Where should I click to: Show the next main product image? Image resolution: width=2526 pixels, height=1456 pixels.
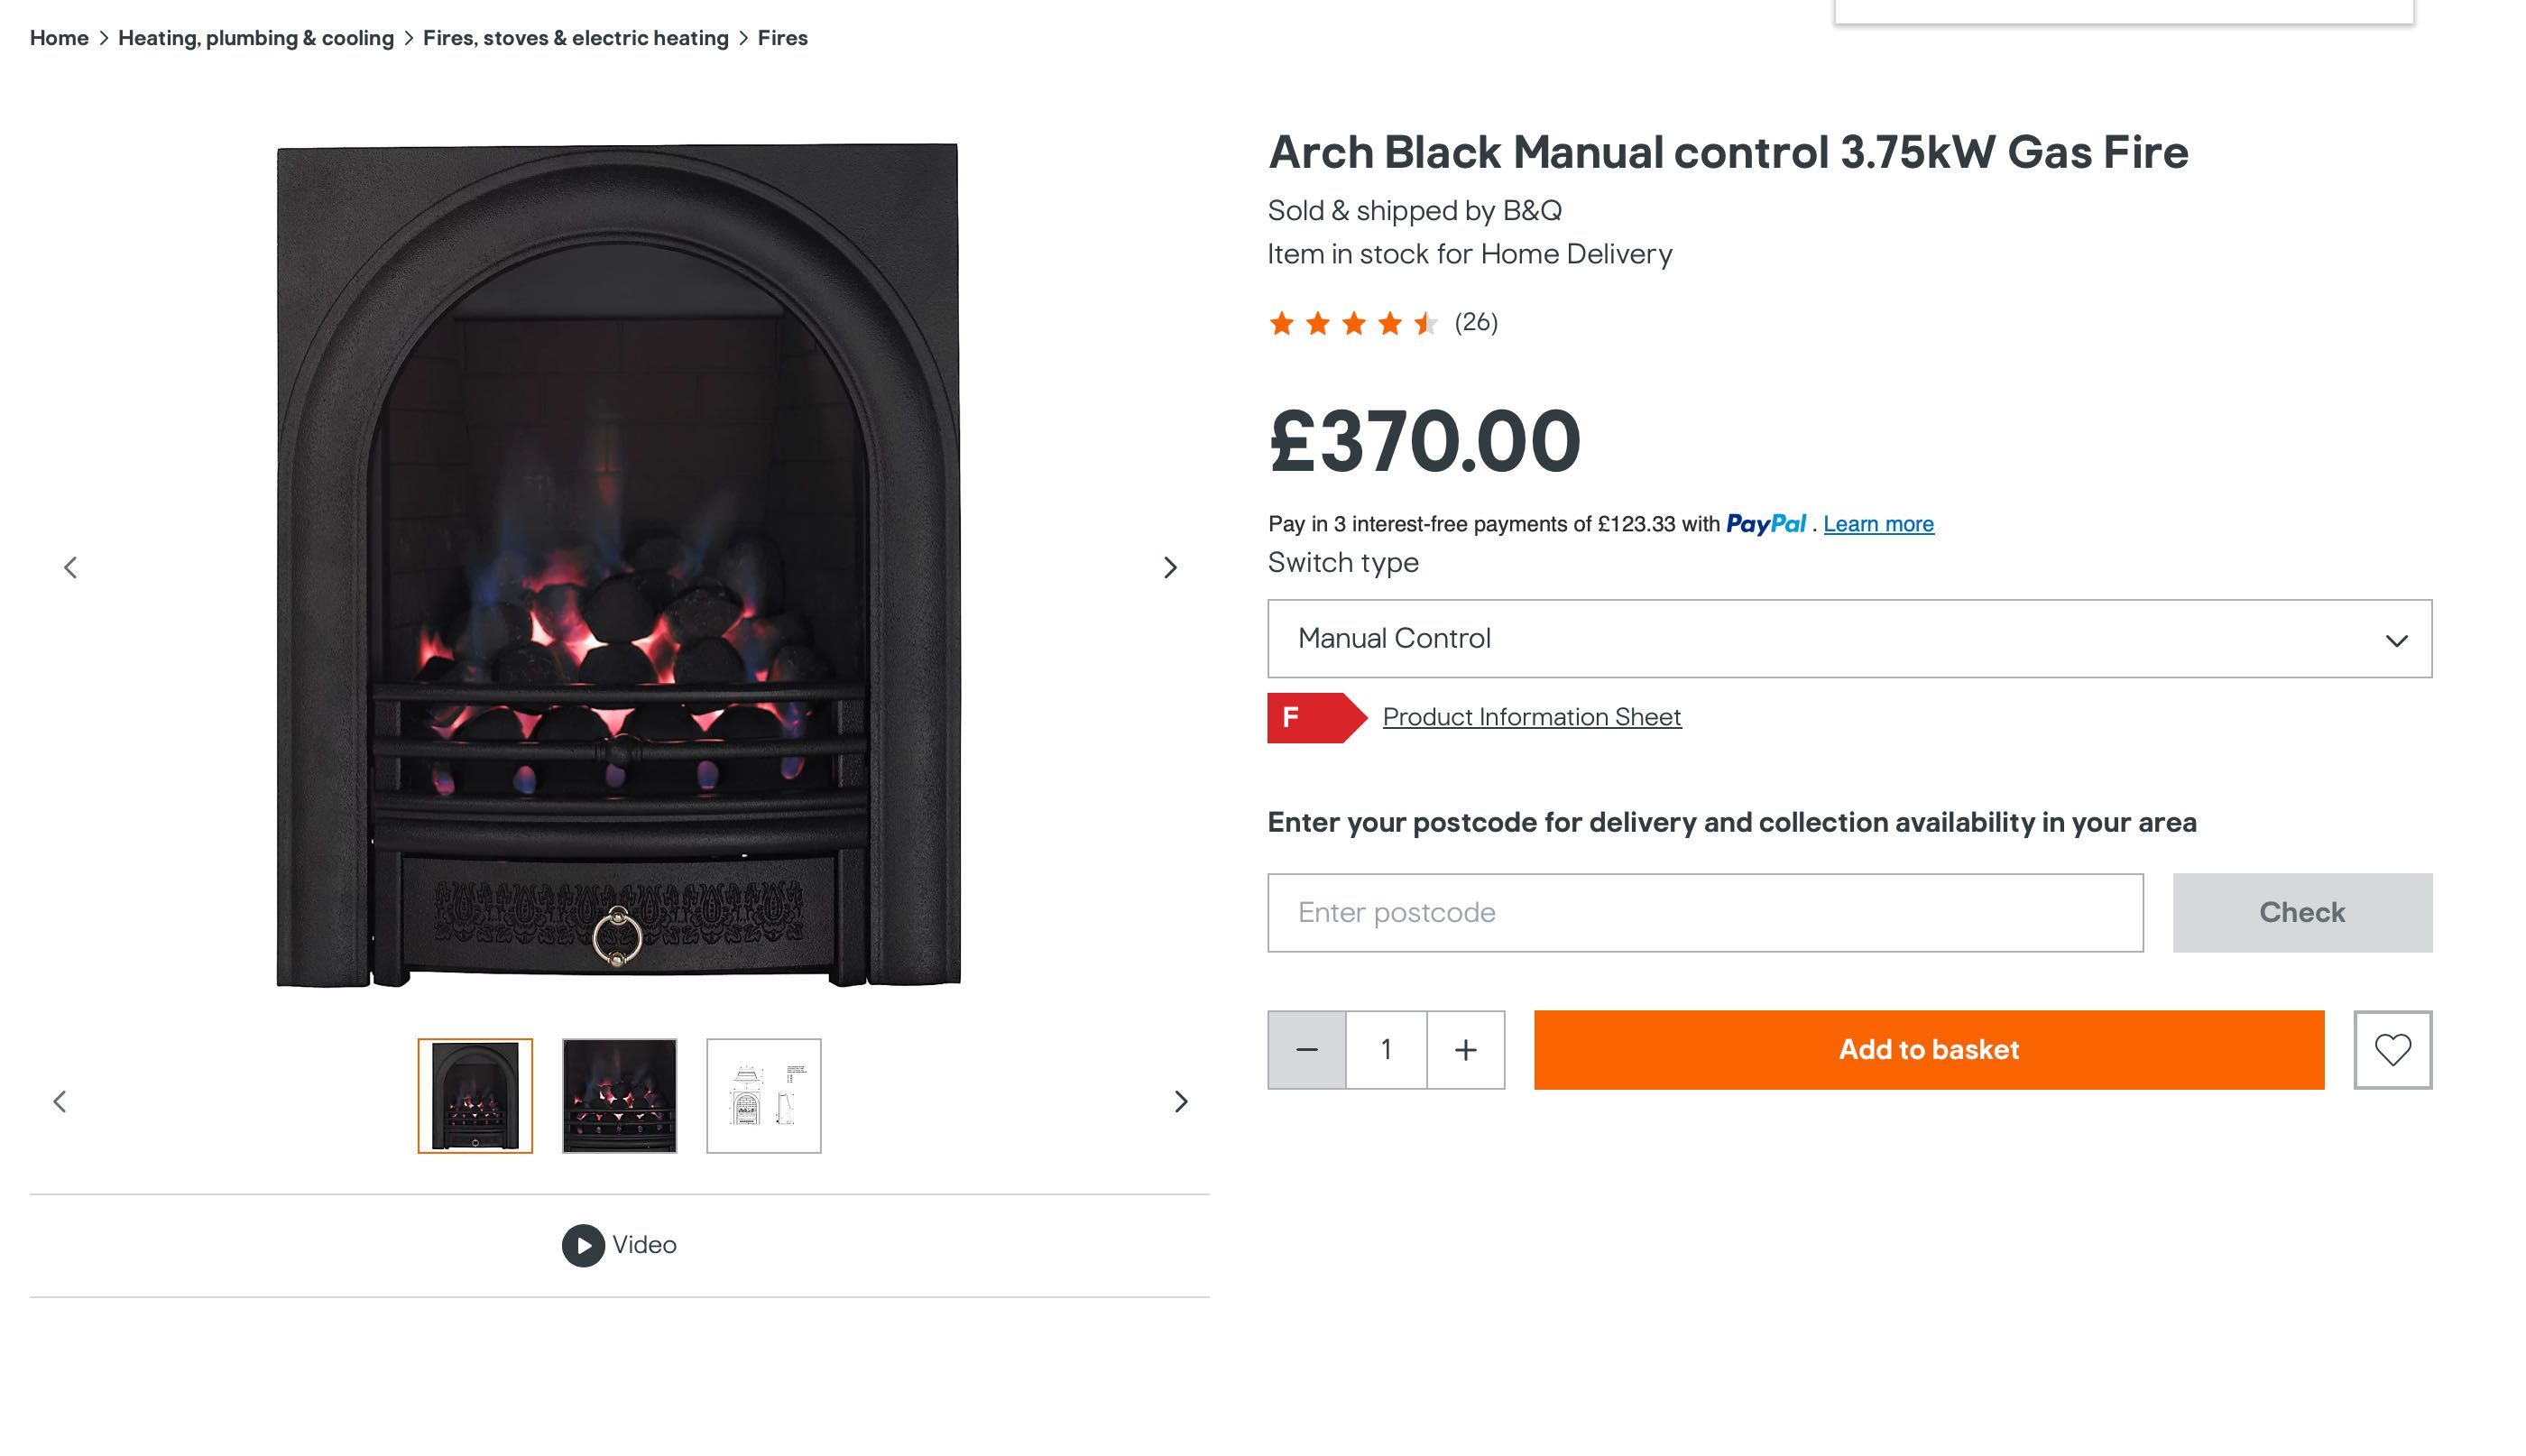1170,567
